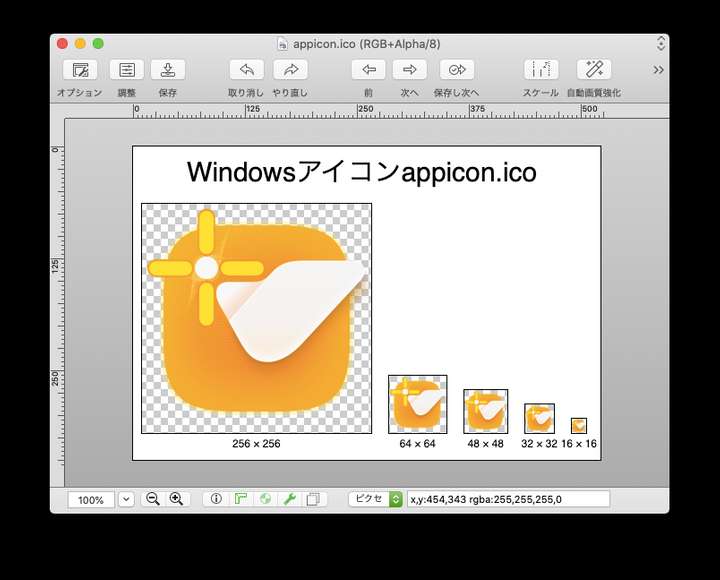Select the 48 × 48 icon preview
Viewport: 720px width, 580px height.
pyautogui.click(x=485, y=411)
